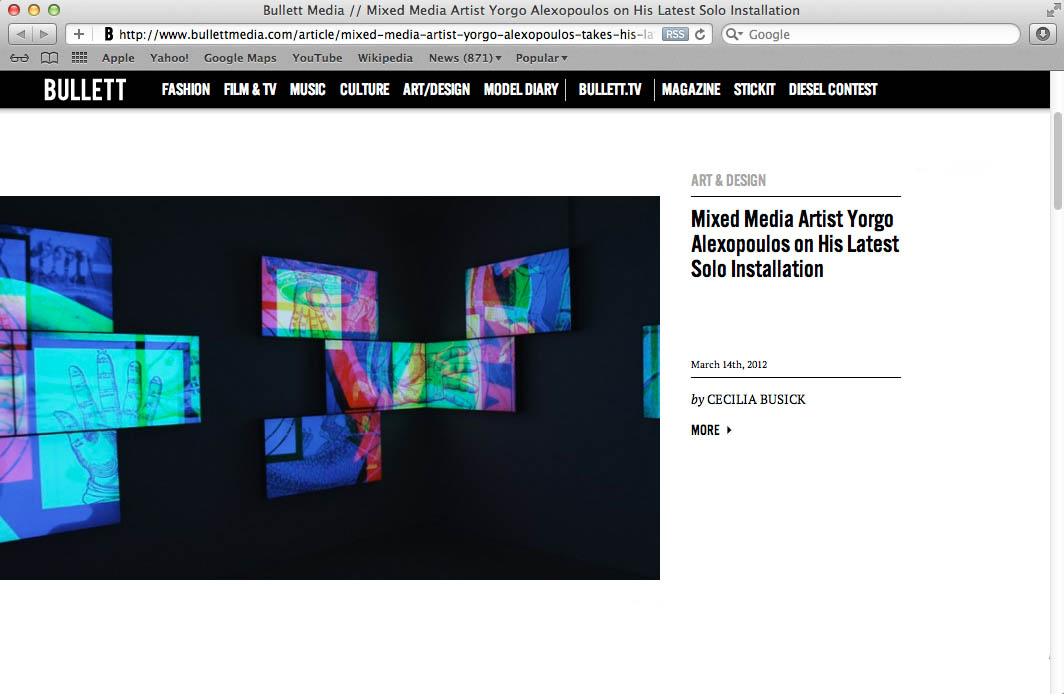This screenshot has width=1064, height=694.
Task: Go back with the Safari back arrow
Action: pyautogui.click(x=20, y=34)
